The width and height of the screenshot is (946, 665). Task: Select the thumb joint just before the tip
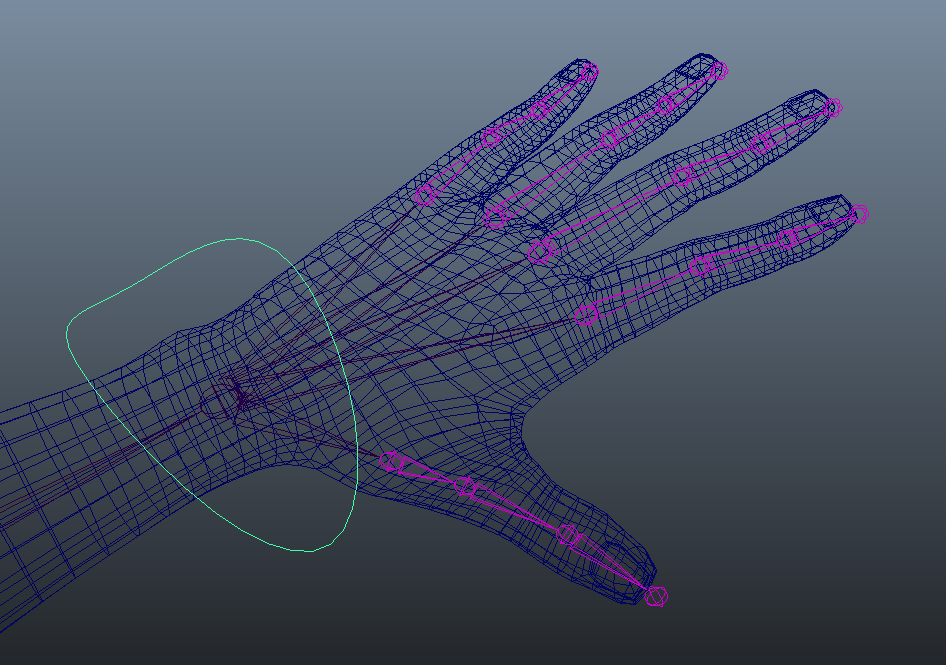point(568,535)
